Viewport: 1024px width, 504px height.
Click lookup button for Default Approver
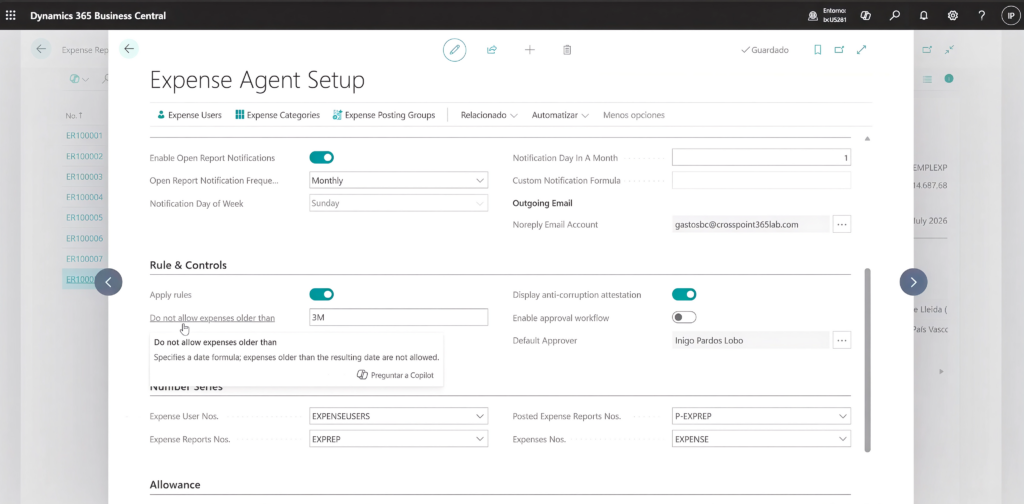[x=842, y=340]
